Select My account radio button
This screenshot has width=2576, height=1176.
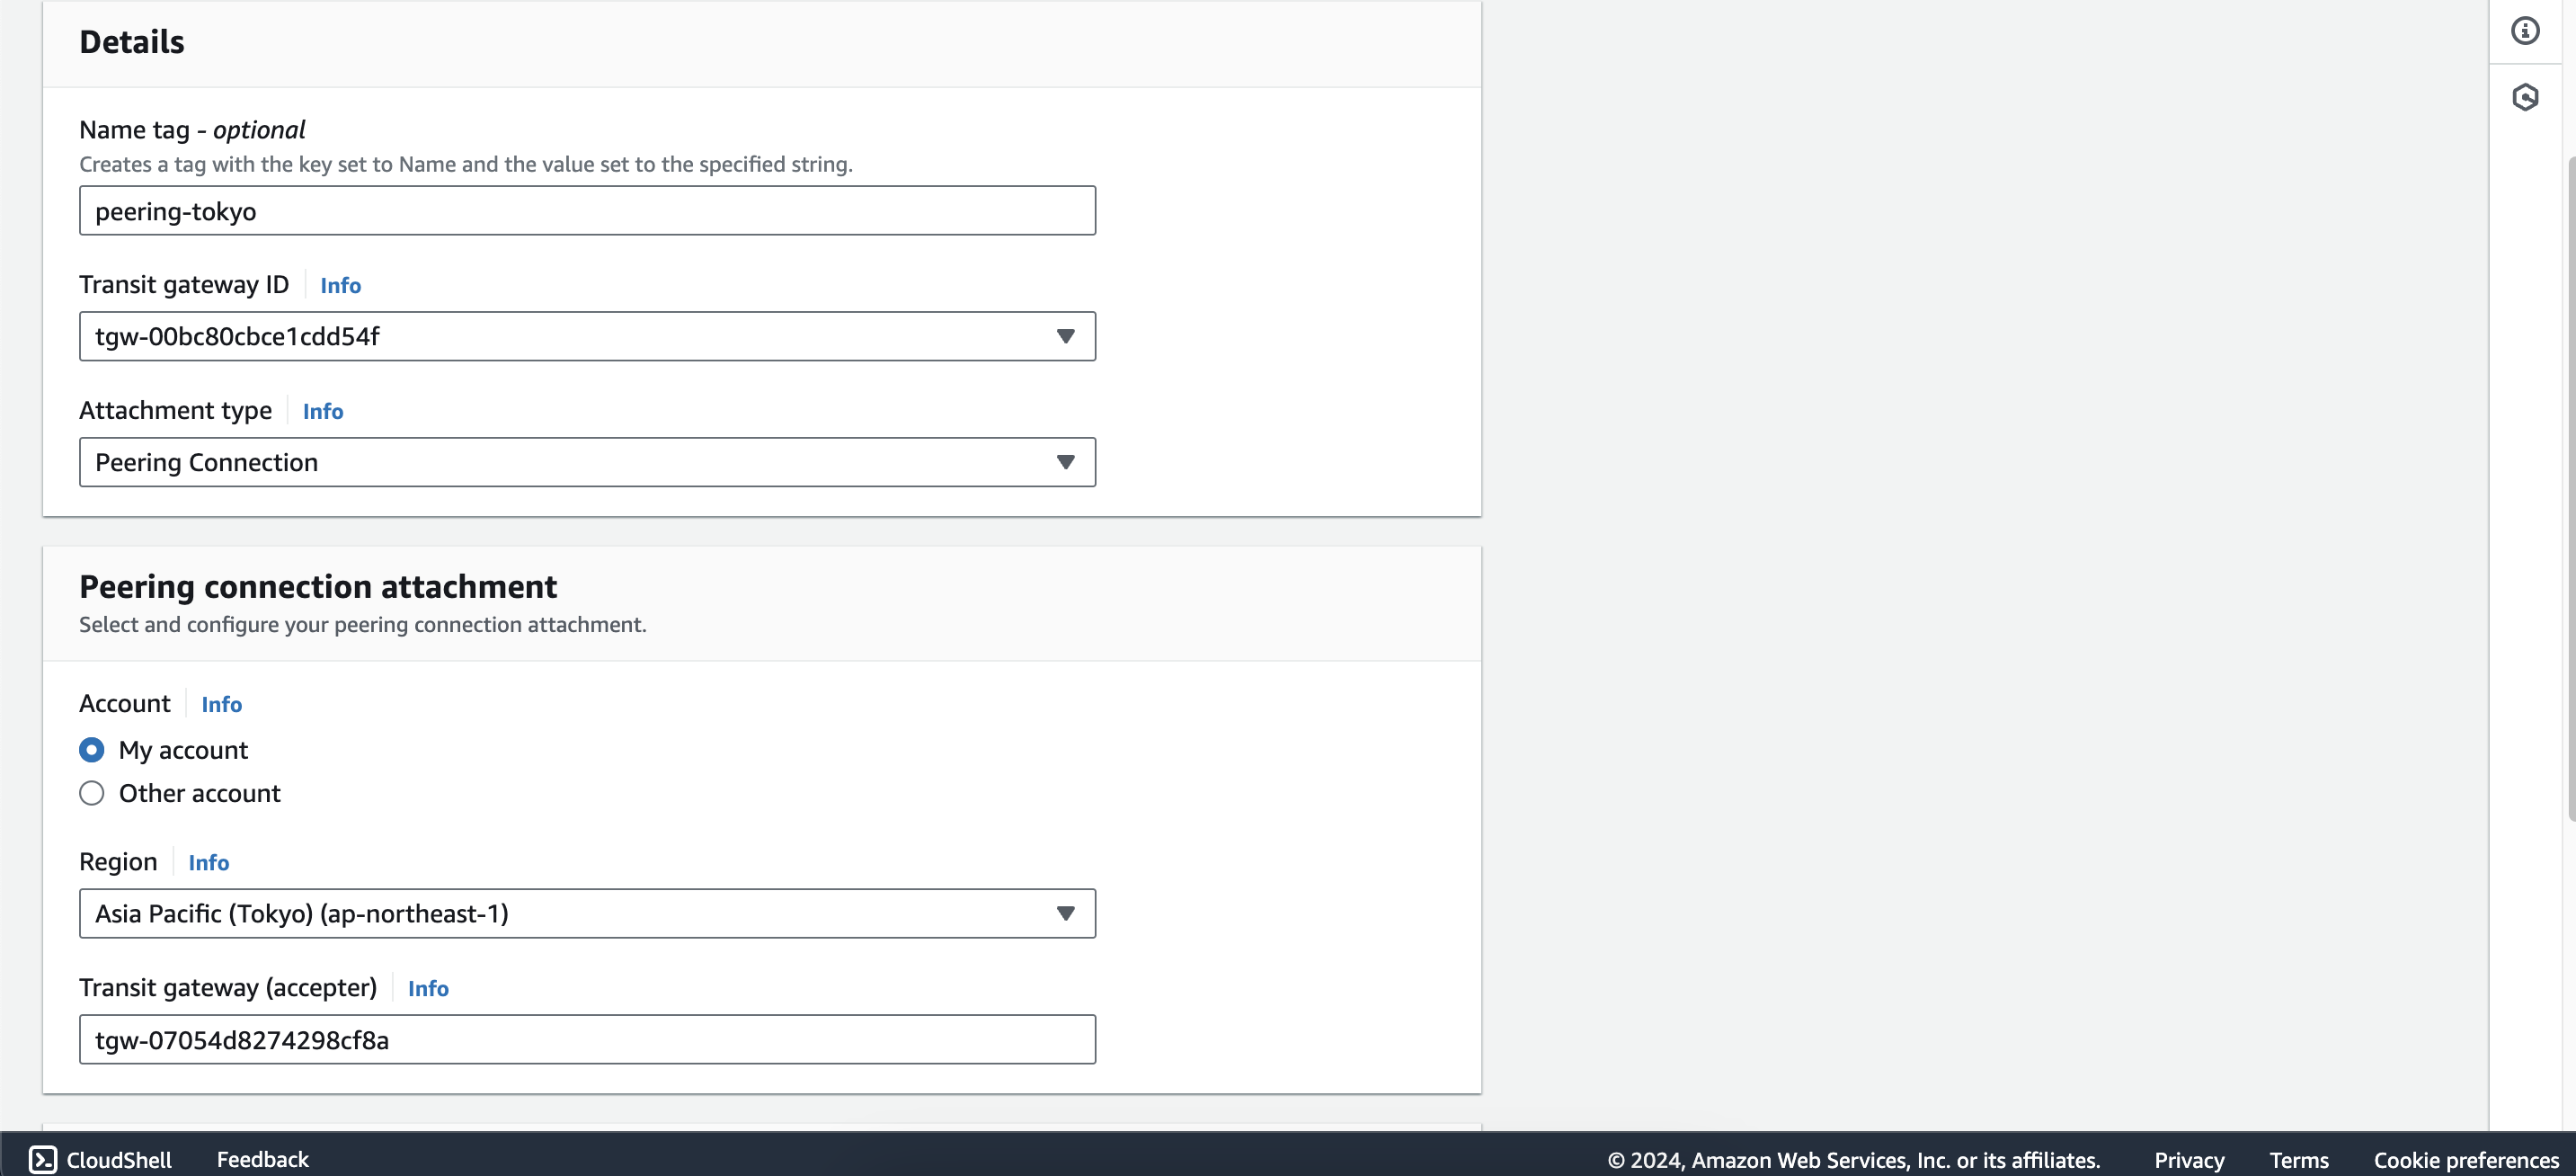point(92,749)
